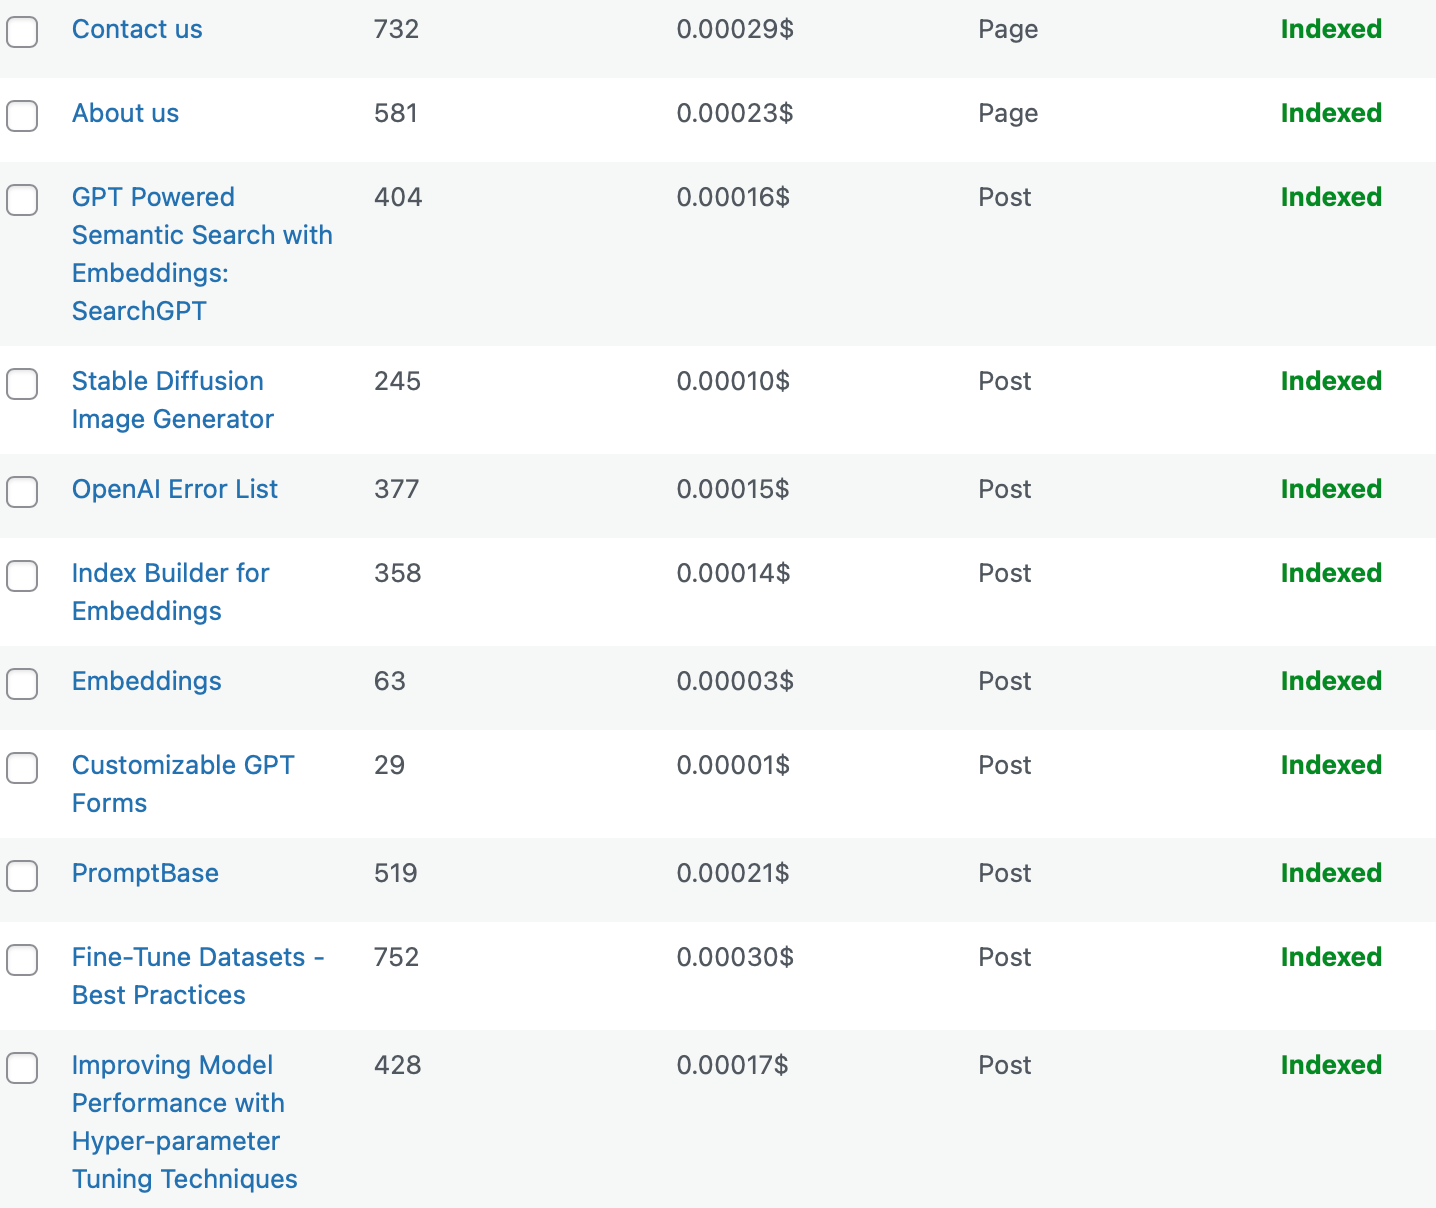Check the box for Contact us row
Viewport: 1436px width, 1208px height.
pos(22,32)
